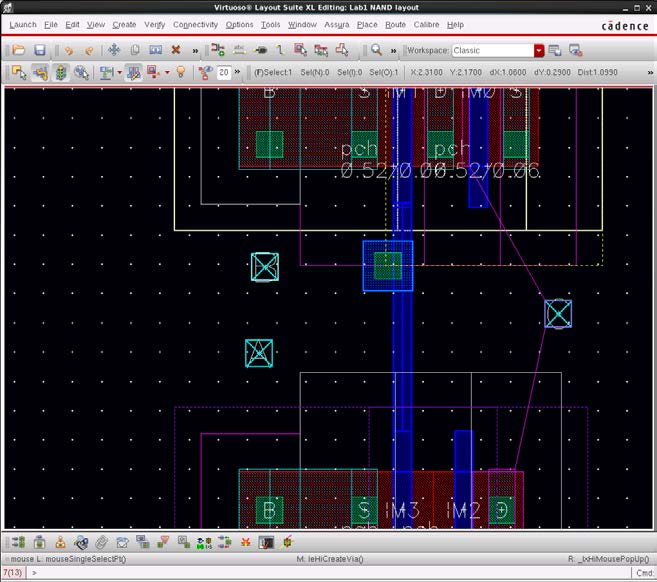The height and width of the screenshot is (582, 657).
Task: Click the delete workspace icon with red mark
Action: [575, 50]
